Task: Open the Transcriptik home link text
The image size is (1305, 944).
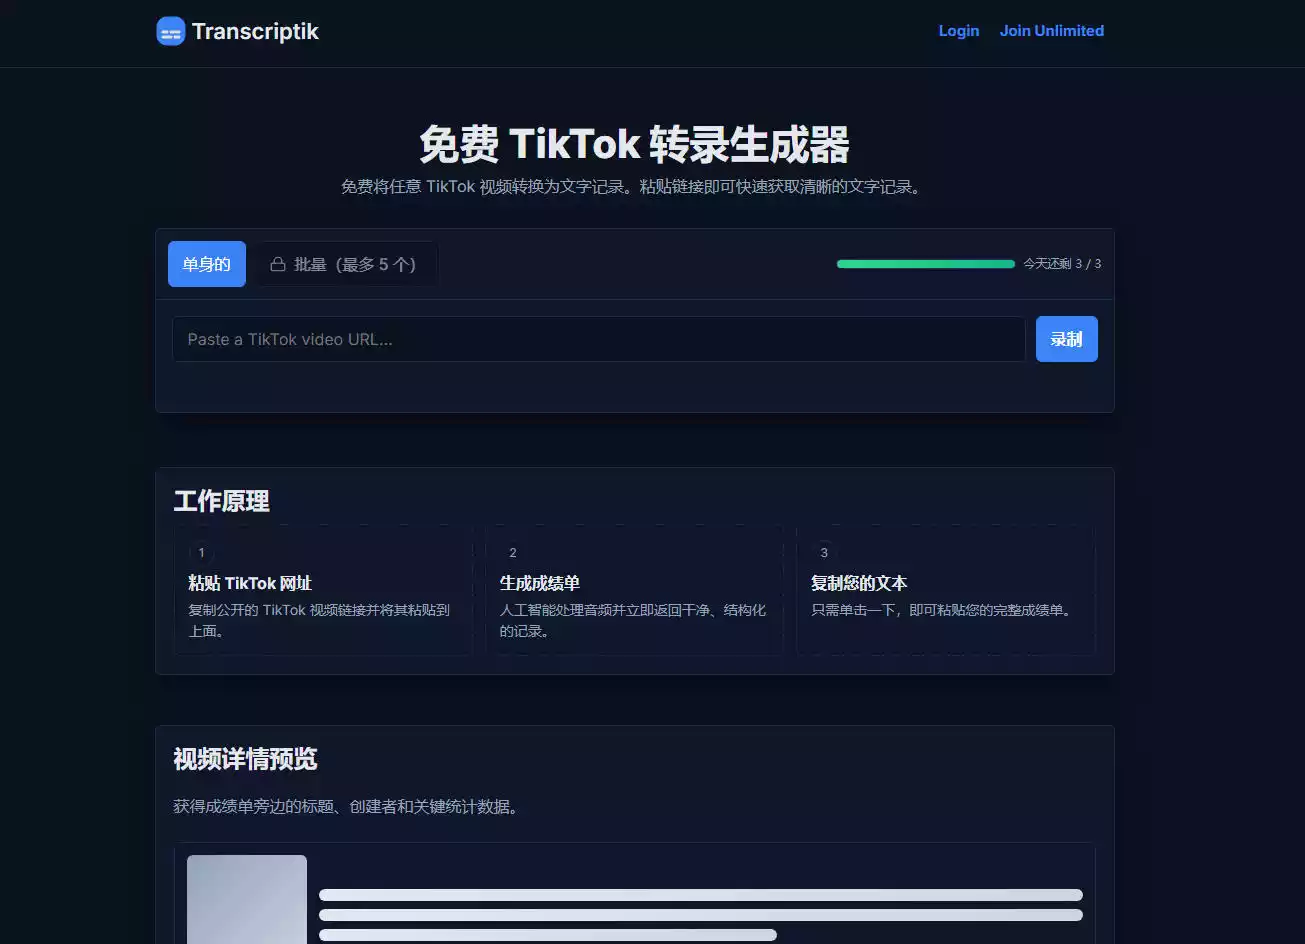Action: (x=255, y=31)
